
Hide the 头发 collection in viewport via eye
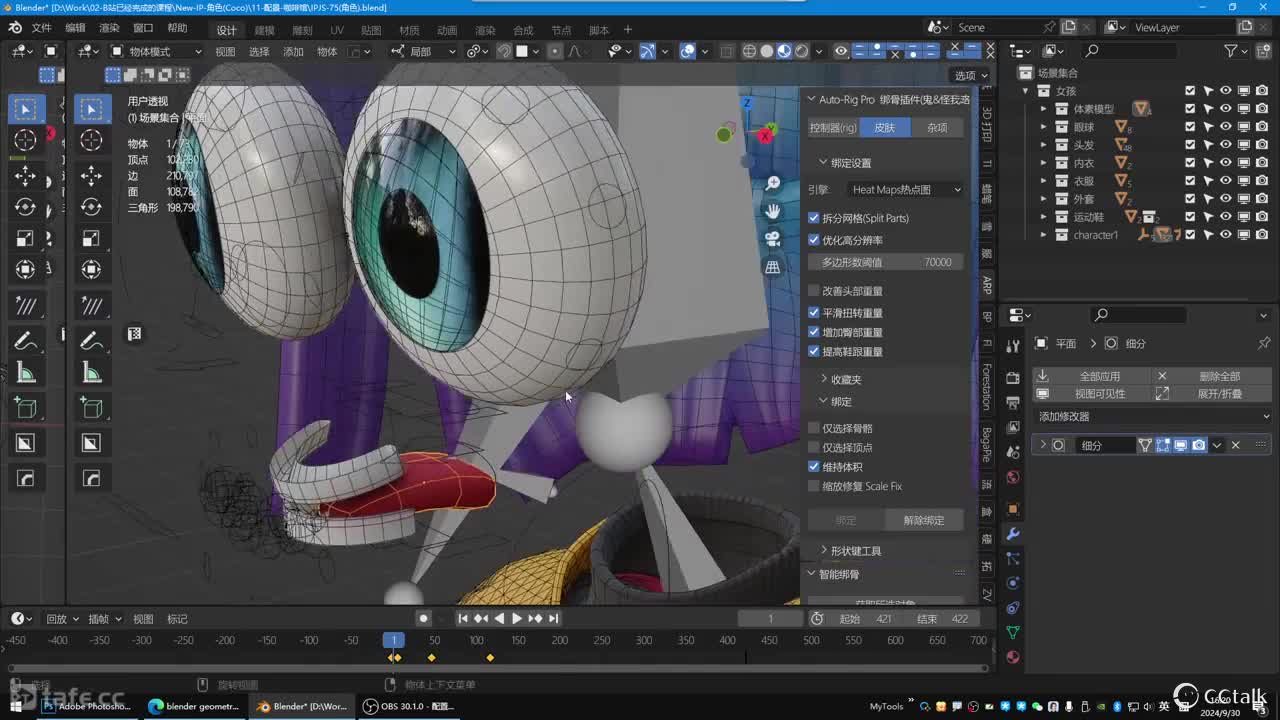(1226, 145)
